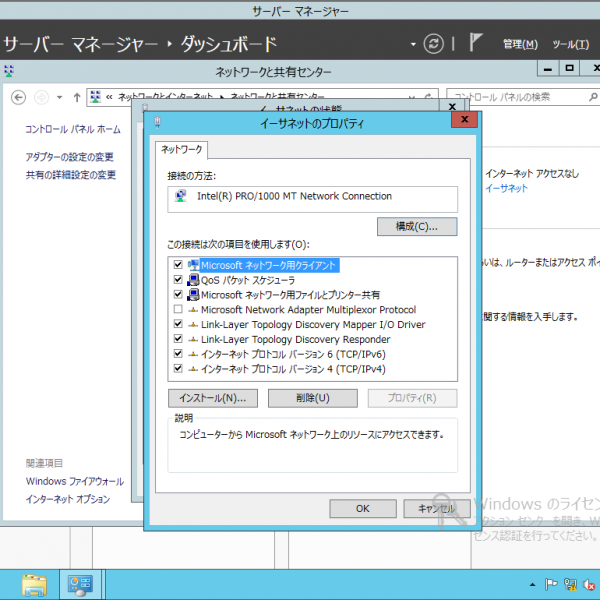Select インターネット プロトコル バージョン 4 (TCP/IPv4) item
Image resolution: width=600 pixels, height=600 pixels.
293,369
